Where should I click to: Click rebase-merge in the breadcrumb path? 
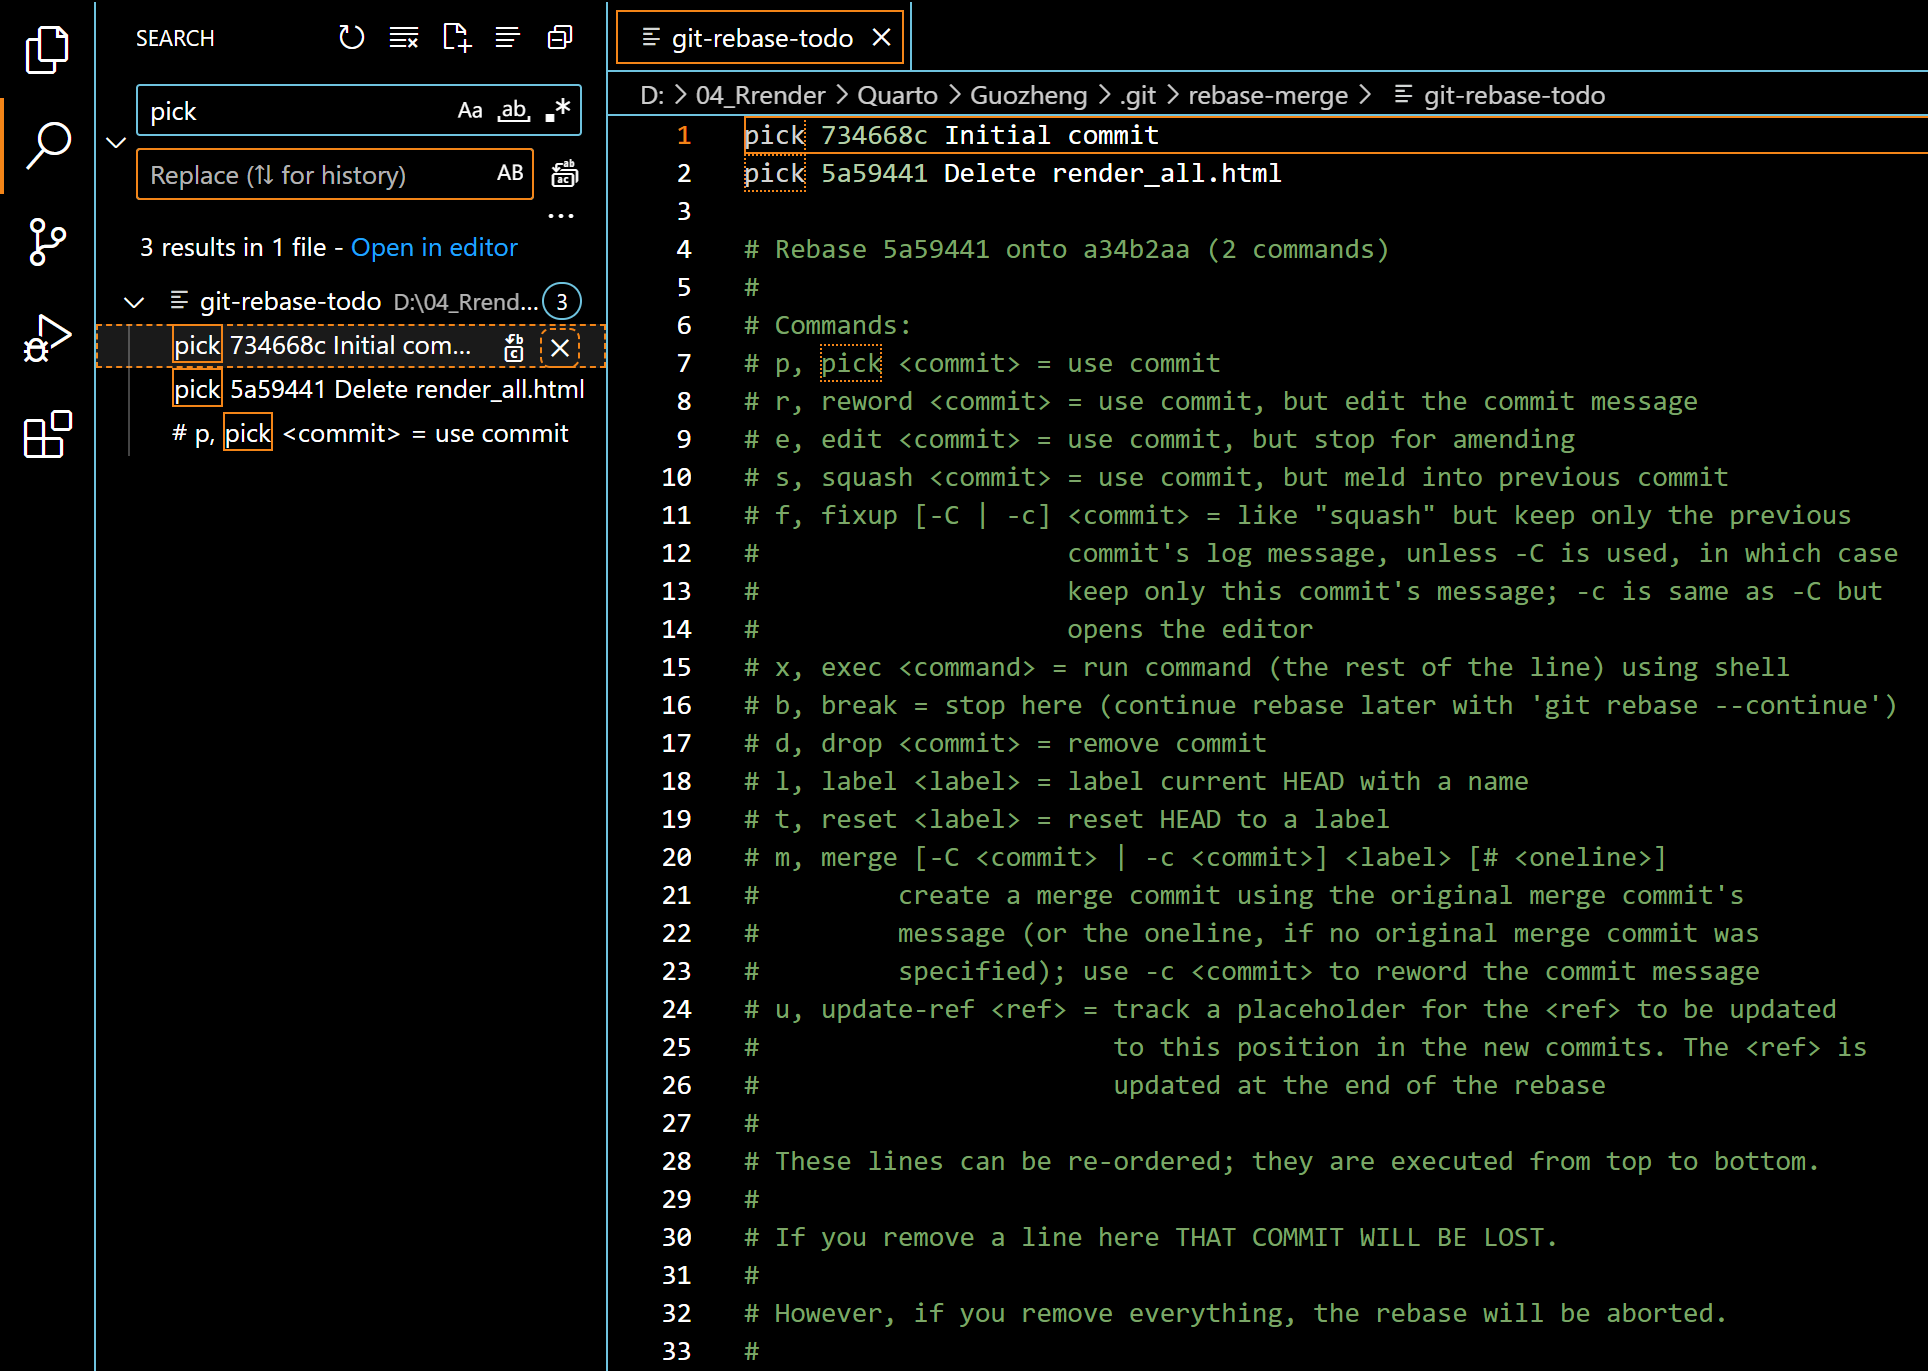pyautogui.click(x=1267, y=96)
